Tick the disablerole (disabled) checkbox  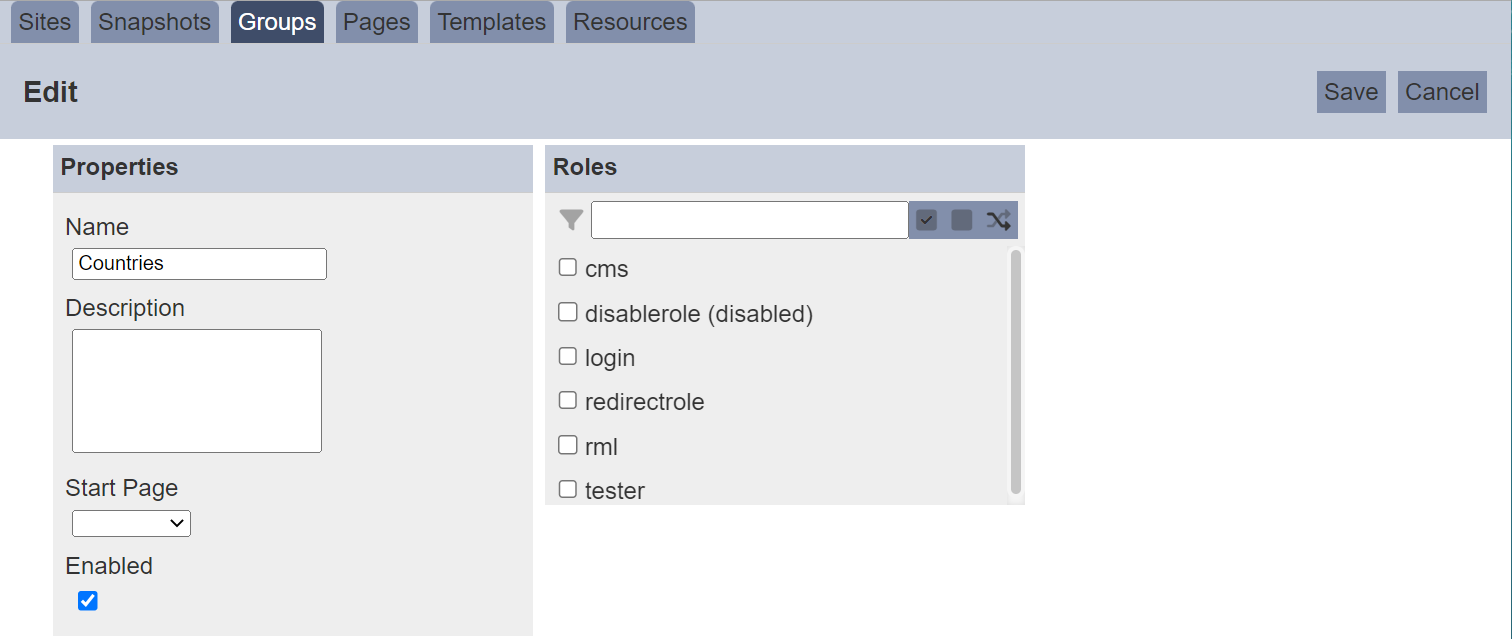click(568, 312)
